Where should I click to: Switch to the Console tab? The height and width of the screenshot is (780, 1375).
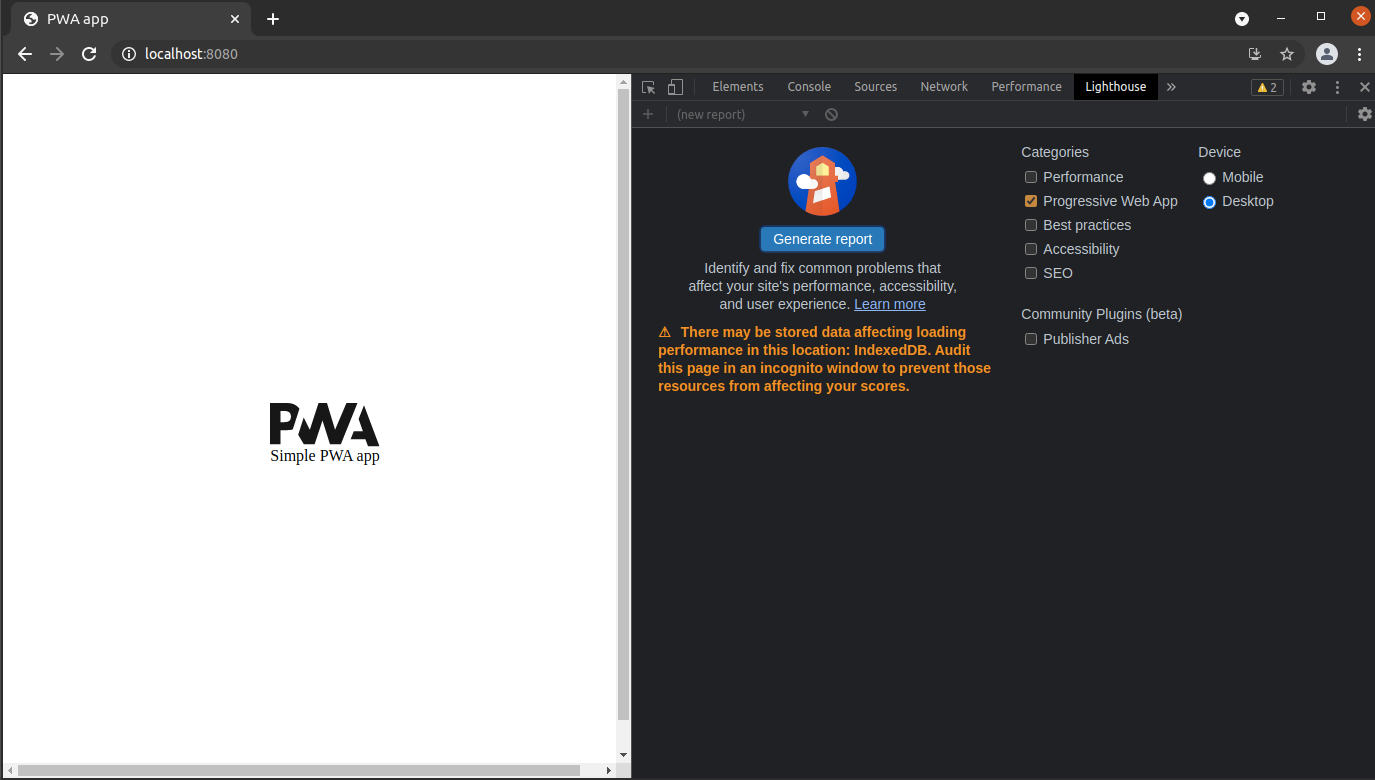coord(809,87)
